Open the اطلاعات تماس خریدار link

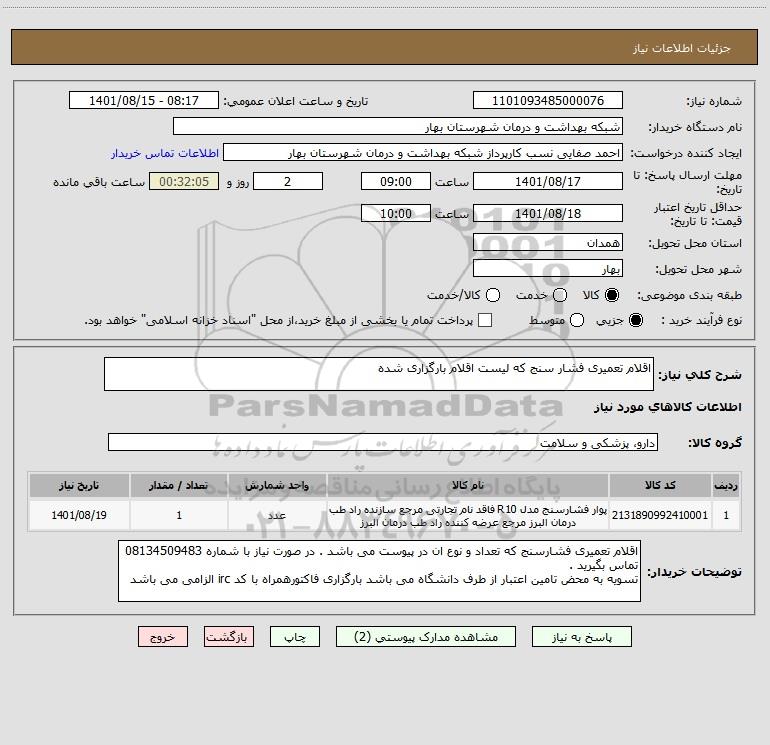point(165,153)
